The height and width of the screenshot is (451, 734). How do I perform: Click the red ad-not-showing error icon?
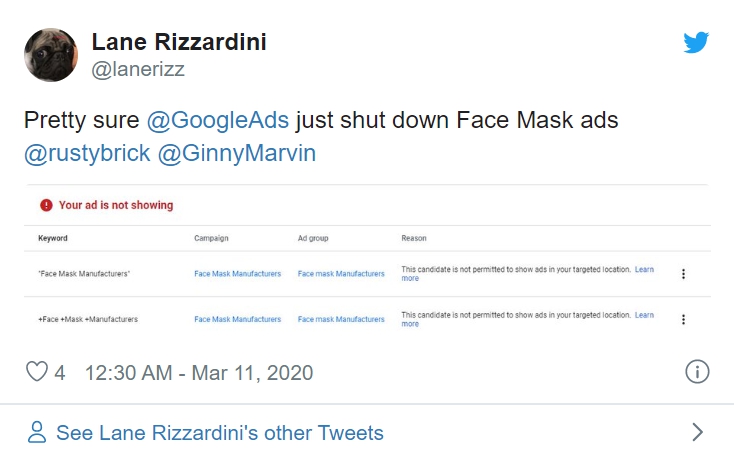[x=46, y=205]
